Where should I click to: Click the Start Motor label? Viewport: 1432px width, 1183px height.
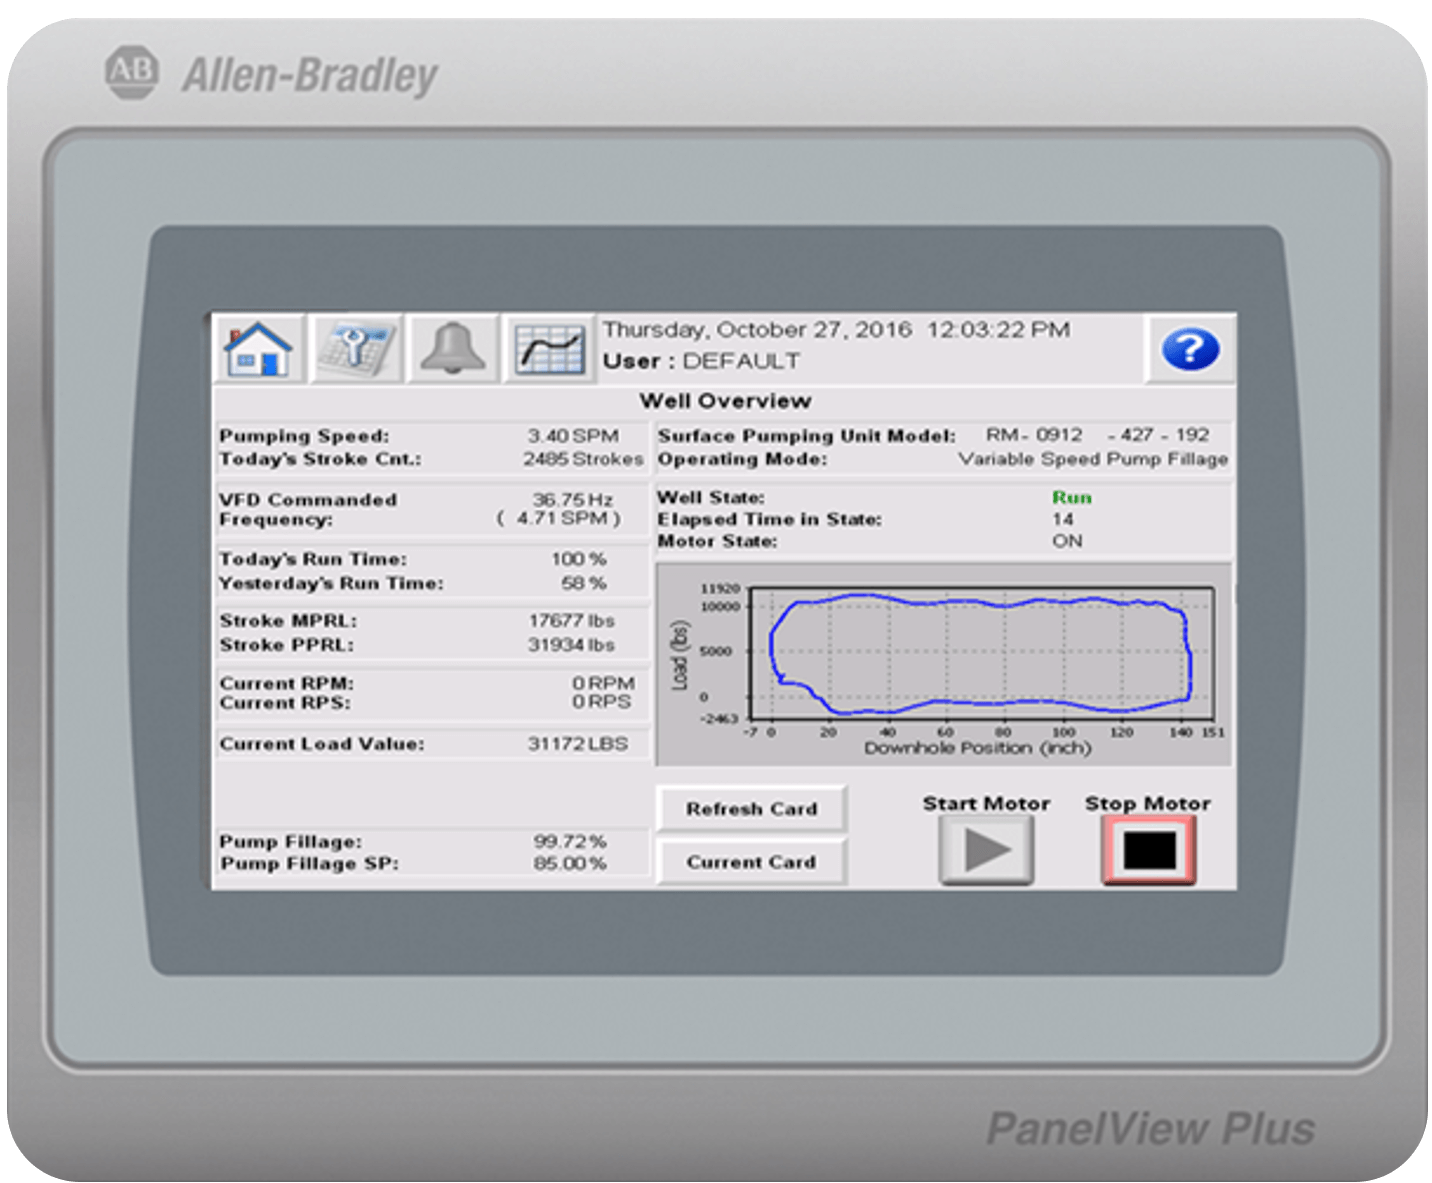[986, 803]
